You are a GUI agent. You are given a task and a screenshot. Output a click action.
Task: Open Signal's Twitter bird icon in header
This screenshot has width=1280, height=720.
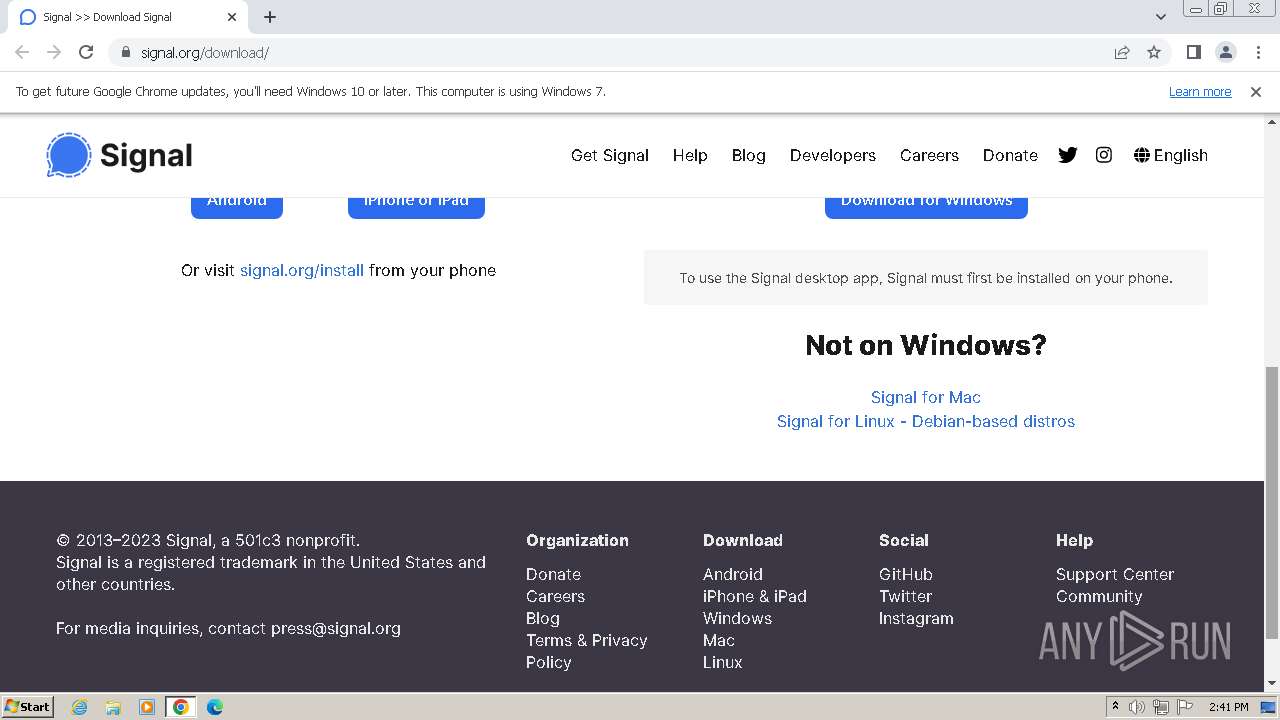click(1068, 155)
